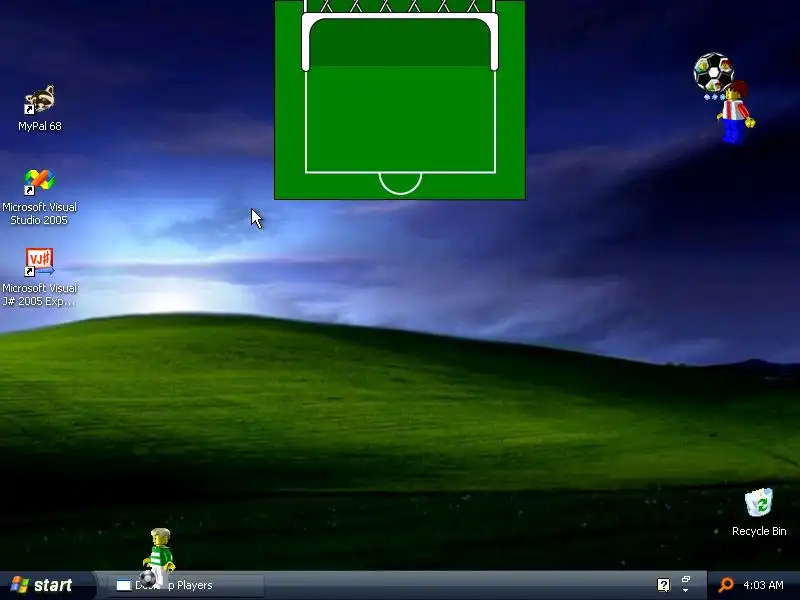Click the restore windows icon on taskbar
Screen dimensions: 800x600
[x=686, y=580]
